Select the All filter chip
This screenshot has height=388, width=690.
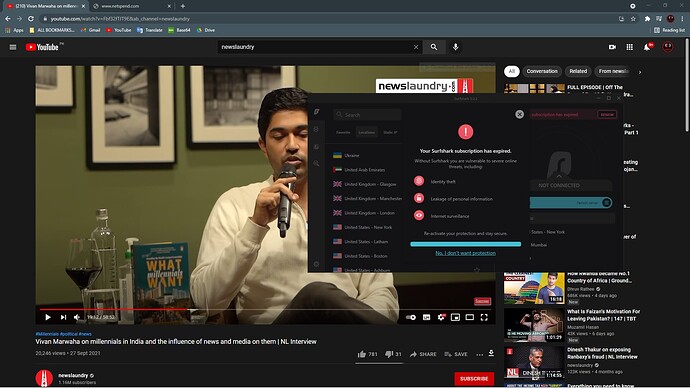tap(511, 71)
